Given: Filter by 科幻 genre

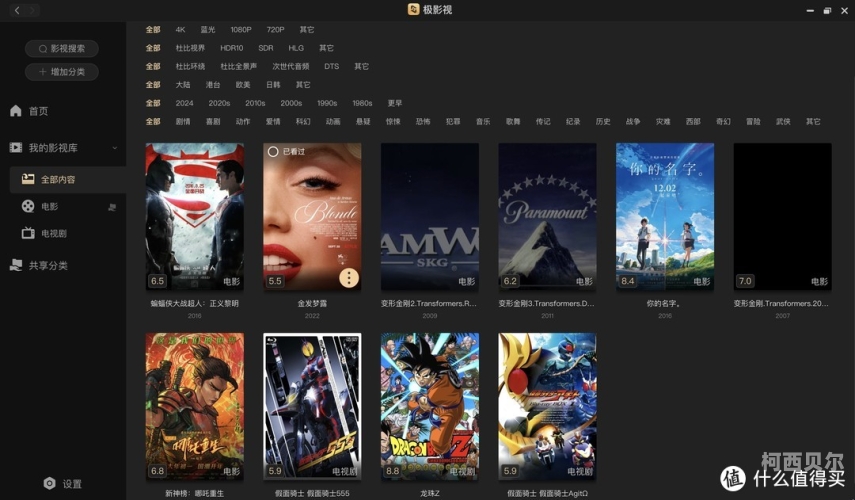Looking at the screenshot, I should (303, 122).
